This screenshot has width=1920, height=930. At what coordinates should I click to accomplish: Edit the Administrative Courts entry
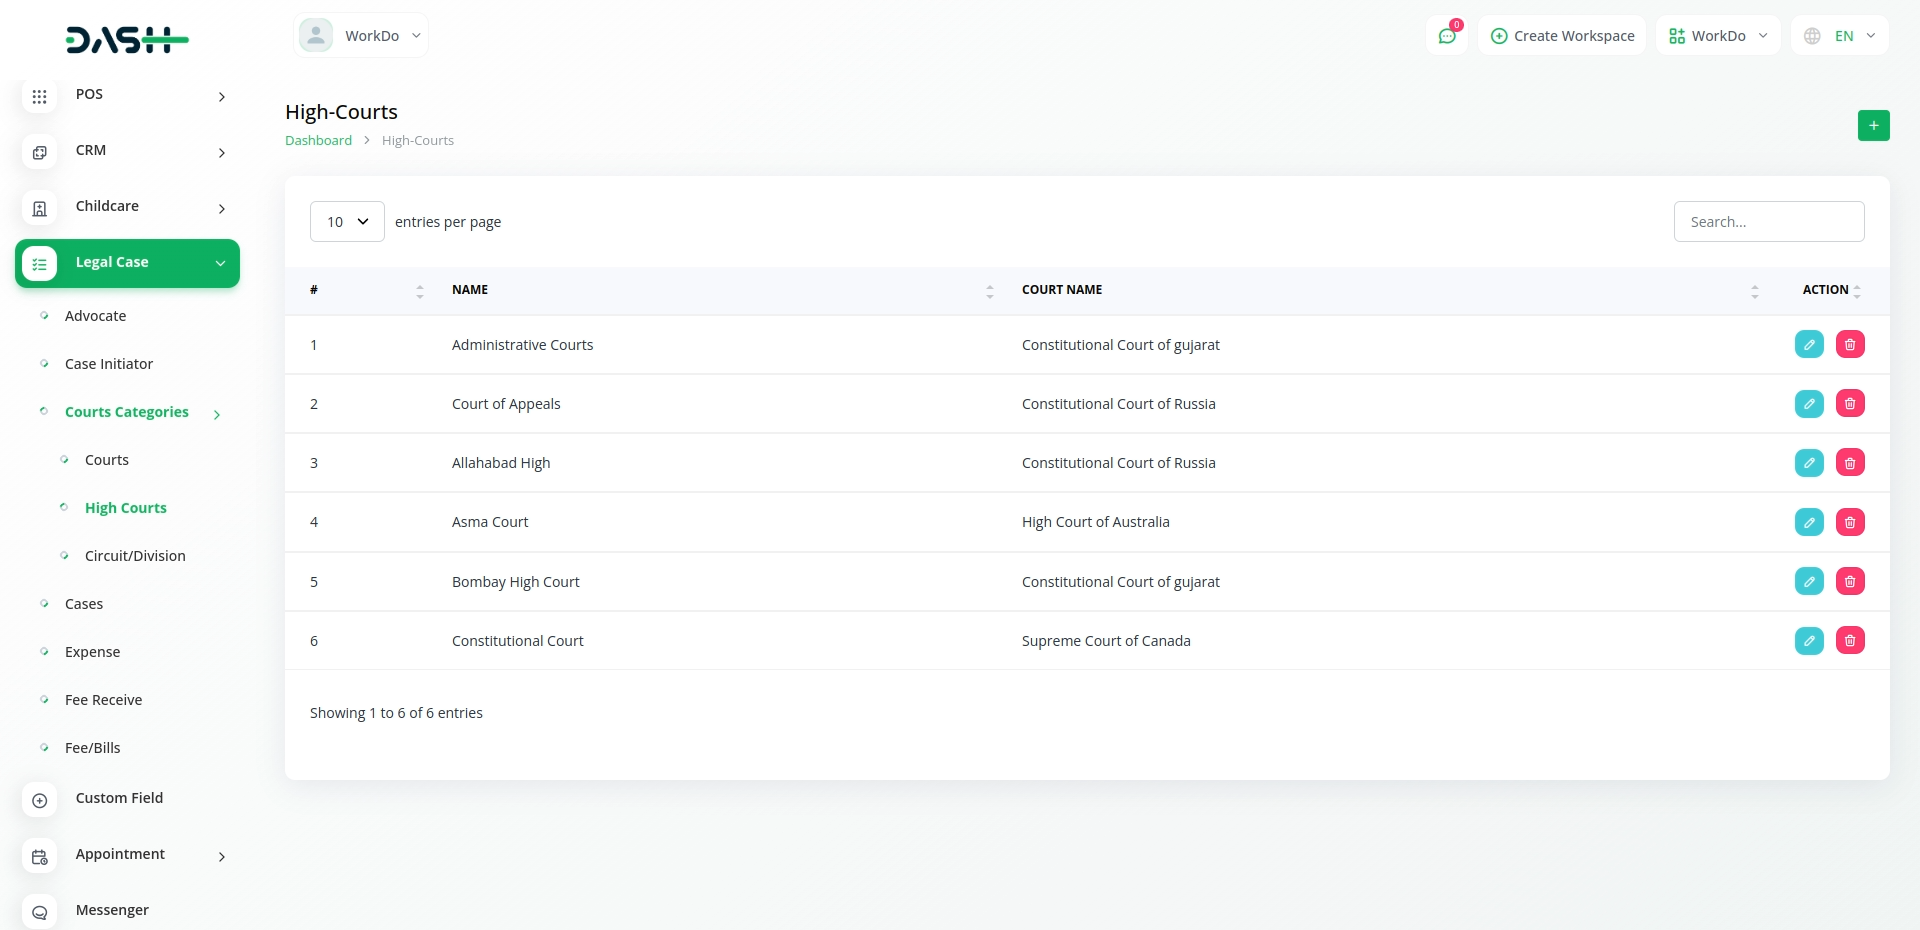(x=1808, y=345)
